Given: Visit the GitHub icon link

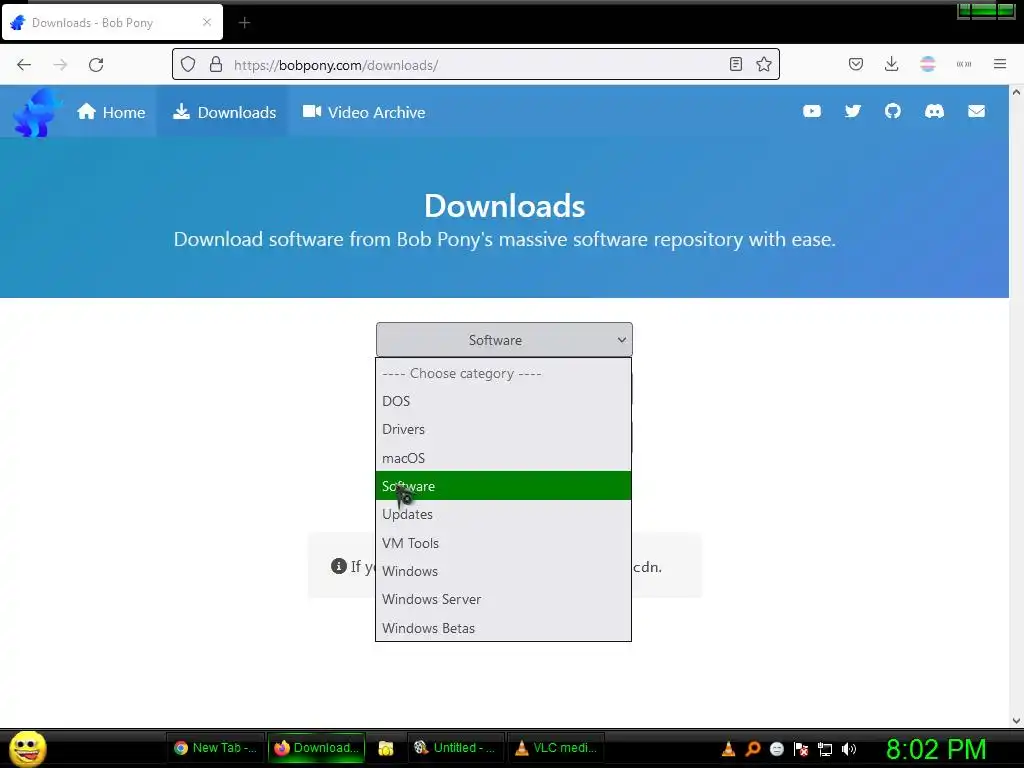Looking at the screenshot, I should pyautogui.click(x=893, y=112).
